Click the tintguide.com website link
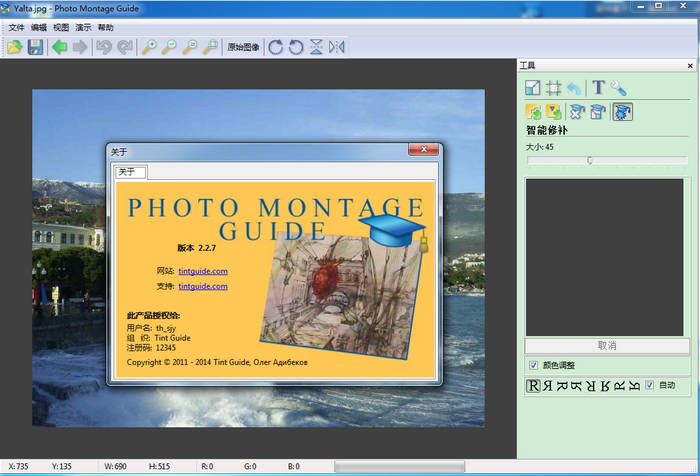This screenshot has height=476, width=700. (203, 271)
